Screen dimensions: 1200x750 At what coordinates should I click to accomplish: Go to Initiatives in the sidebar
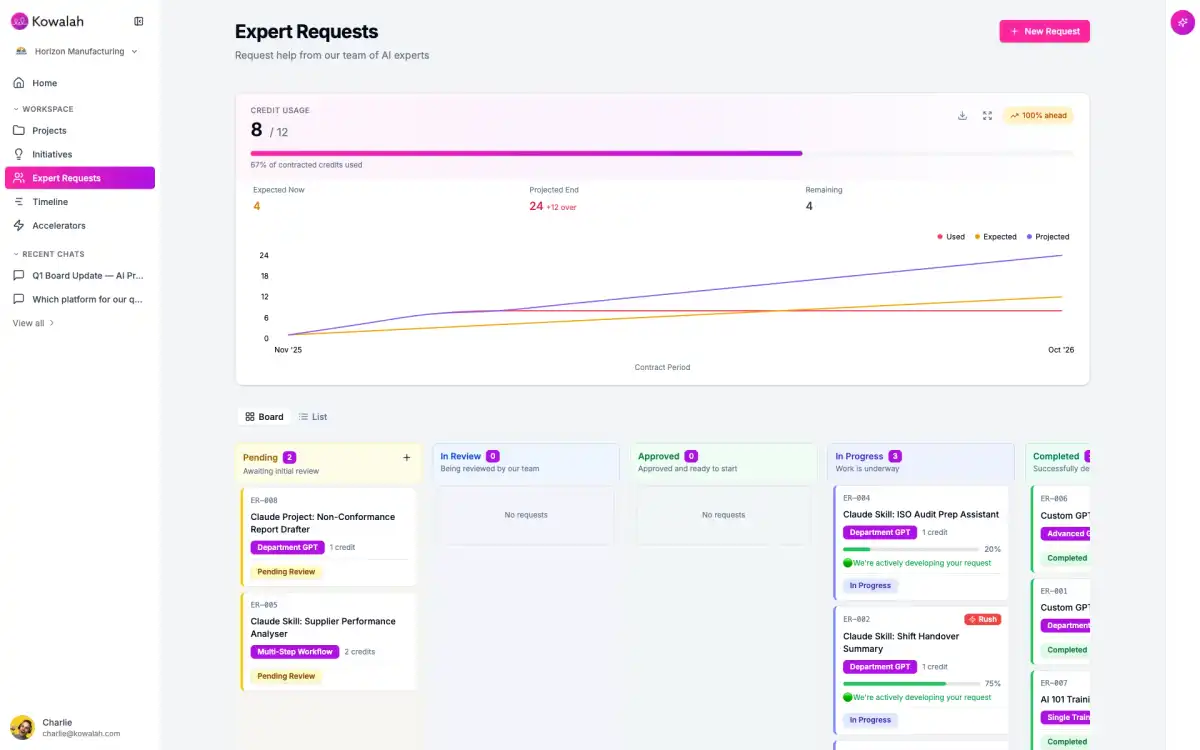tap(52, 154)
